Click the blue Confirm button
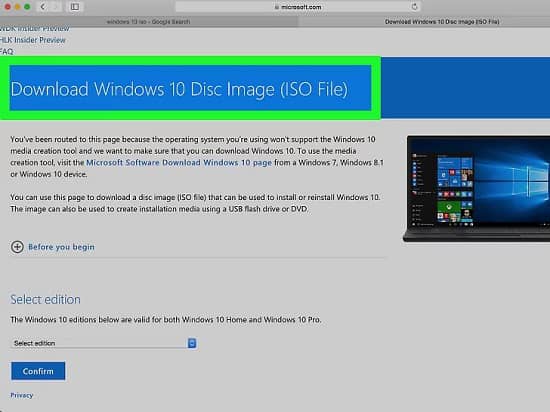The width and height of the screenshot is (550, 412). point(38,371)
